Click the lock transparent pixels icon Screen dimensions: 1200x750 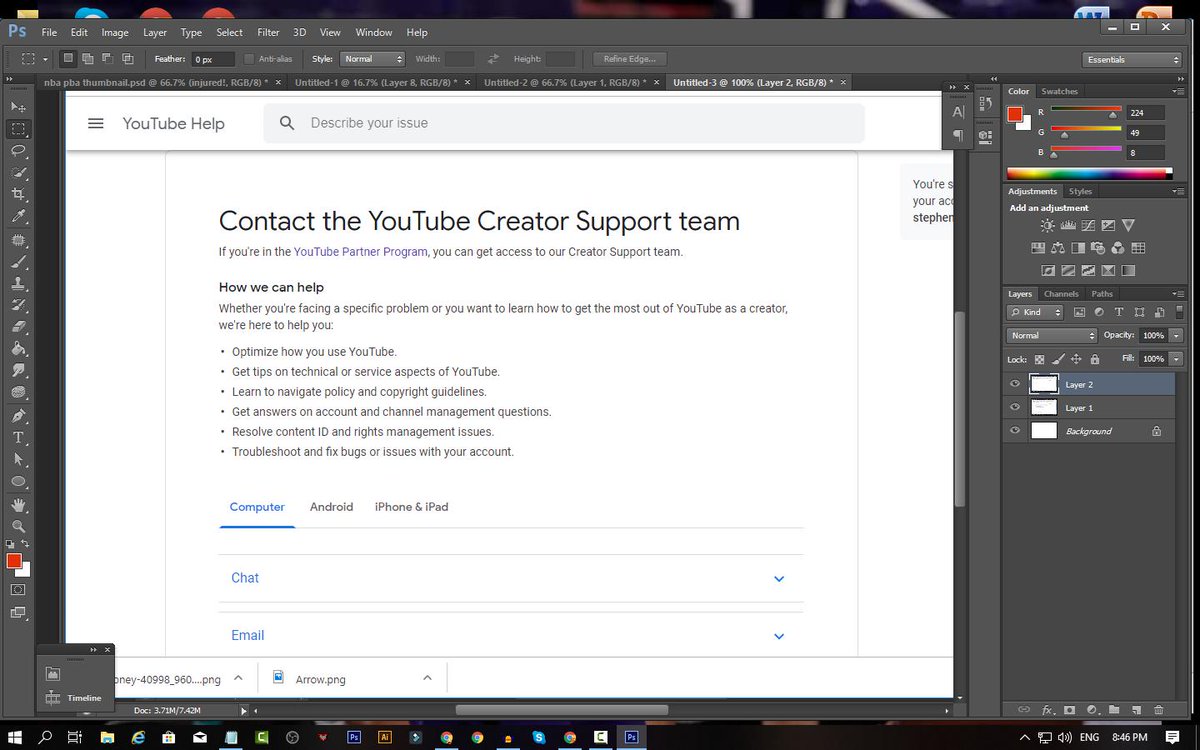(1039, 359)
